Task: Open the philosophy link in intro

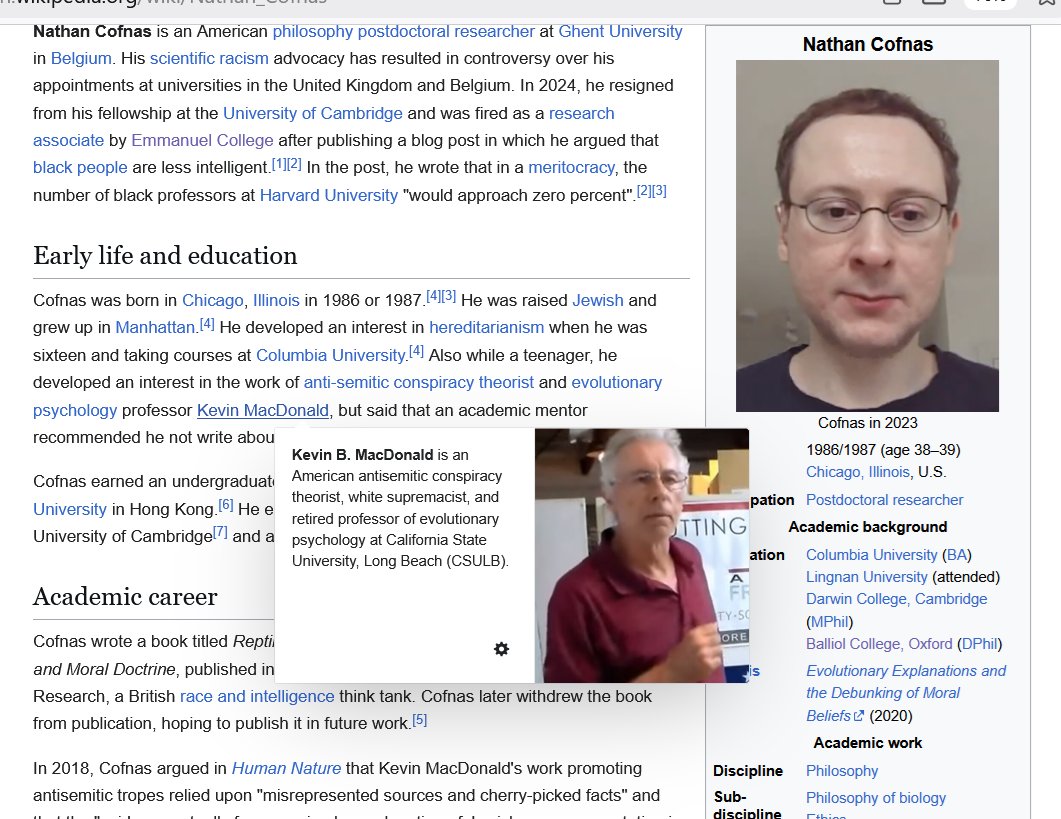Action: tap(313, 32)
